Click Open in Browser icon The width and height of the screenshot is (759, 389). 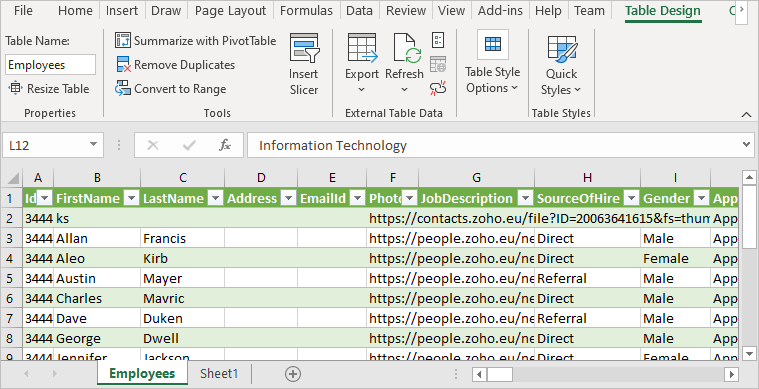(438, 64)
